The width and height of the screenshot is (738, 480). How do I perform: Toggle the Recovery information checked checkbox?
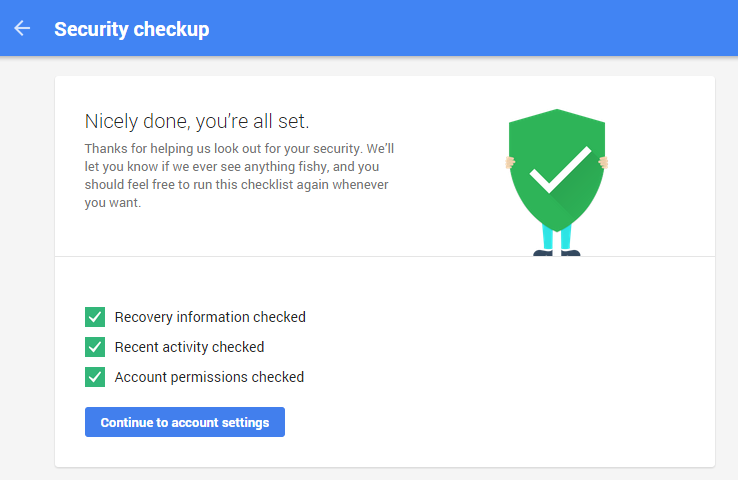pyautogui.click(x=95, y=317)
